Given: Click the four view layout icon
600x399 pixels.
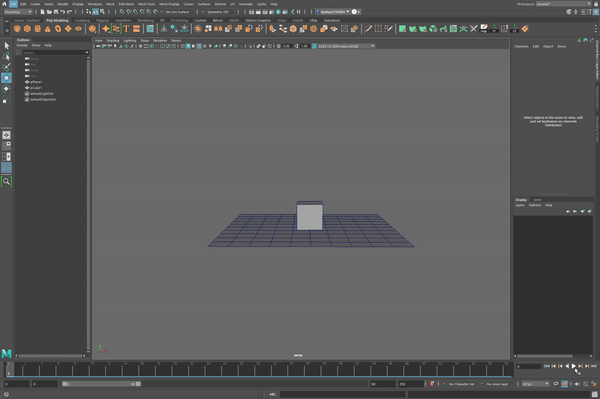Looking at the screenshot, I should coord(7,146).
